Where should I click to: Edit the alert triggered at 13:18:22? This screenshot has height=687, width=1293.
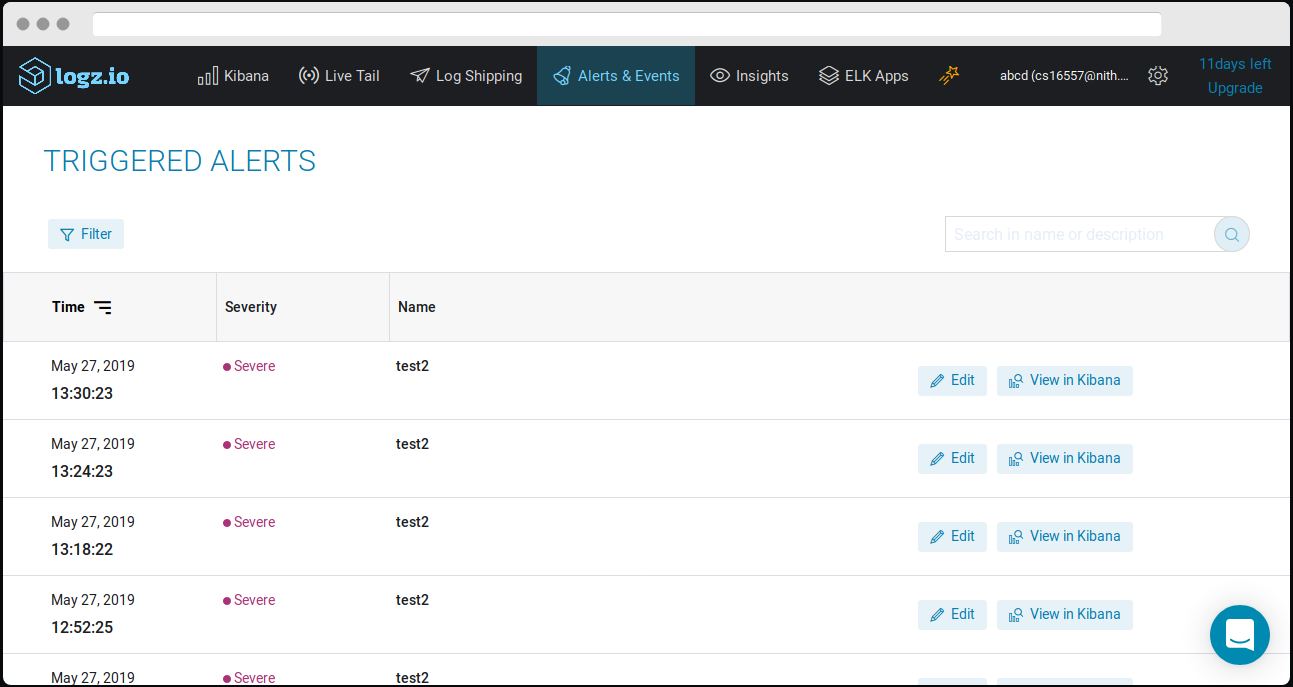point(953,537)
